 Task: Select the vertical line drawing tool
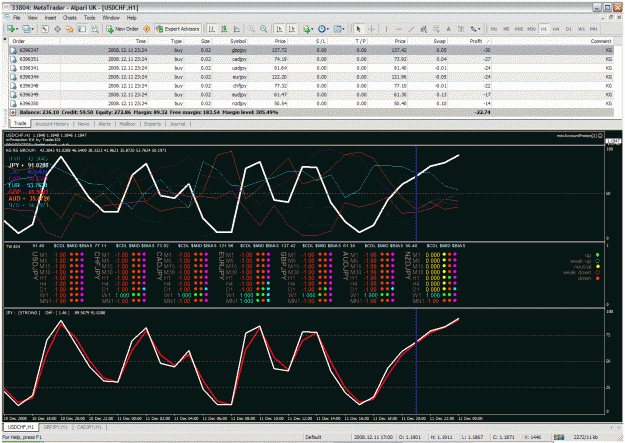click(x=386, y=29)
